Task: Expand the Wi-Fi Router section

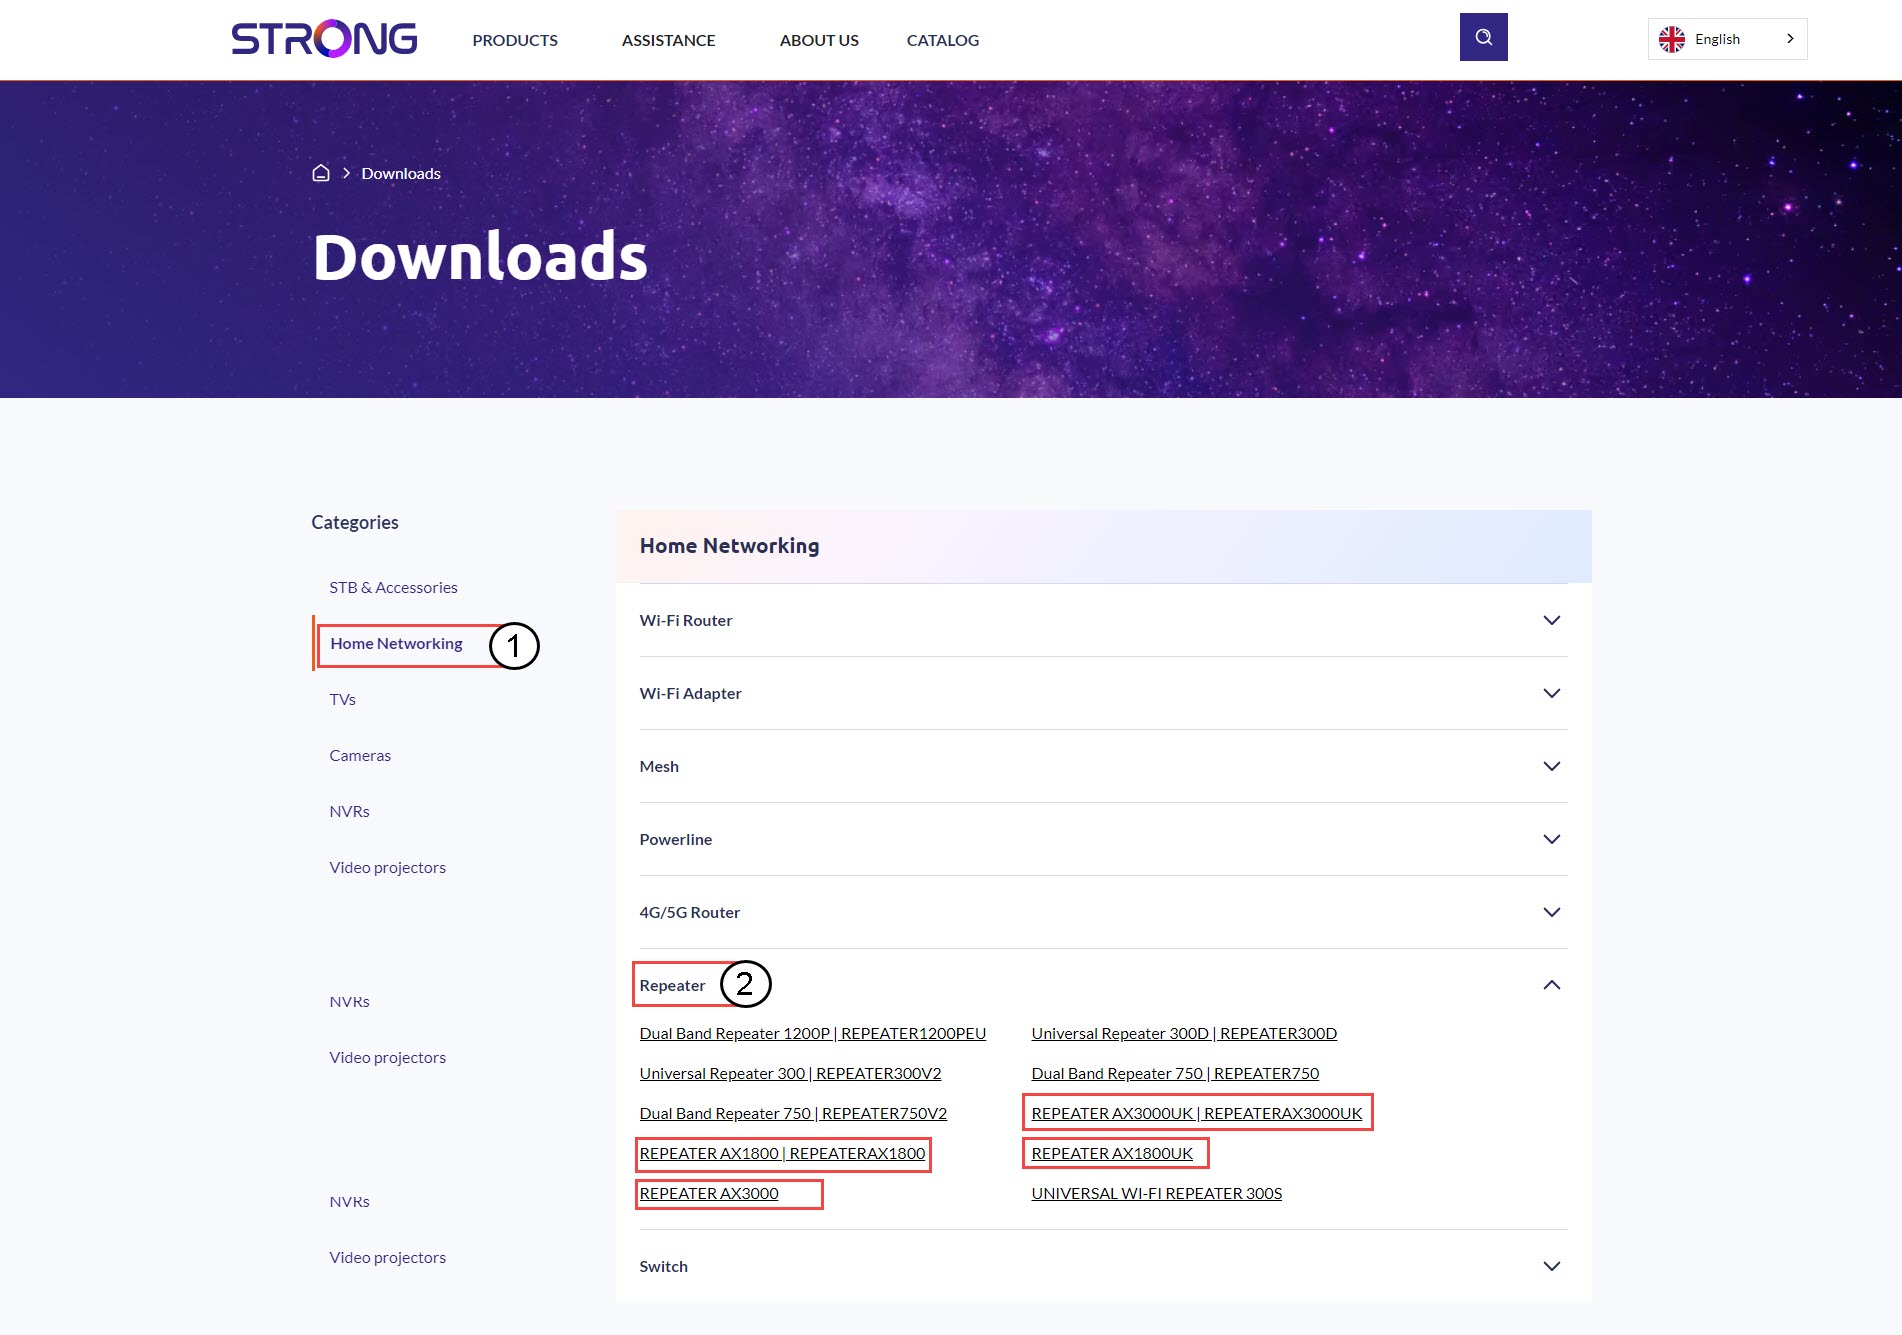Action: (1103, 620)
